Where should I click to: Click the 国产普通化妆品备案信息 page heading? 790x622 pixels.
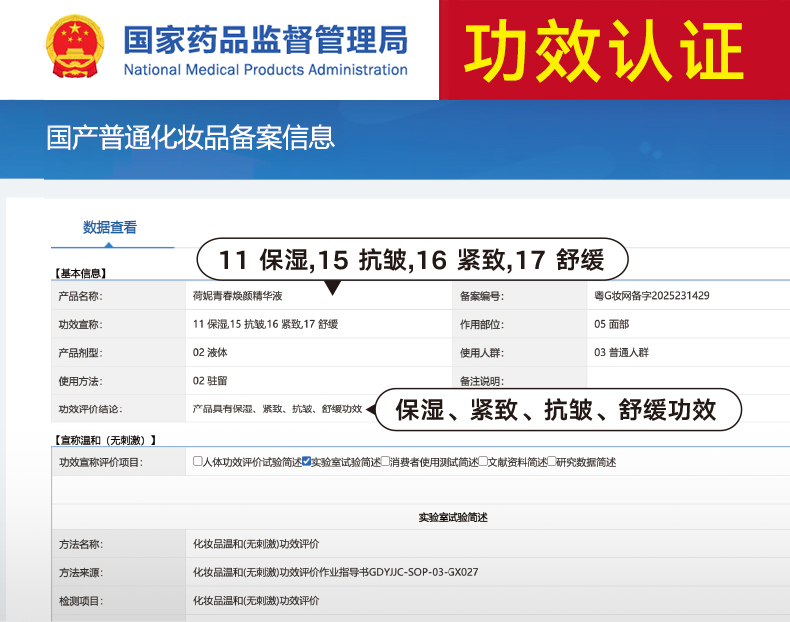[191, 137]
